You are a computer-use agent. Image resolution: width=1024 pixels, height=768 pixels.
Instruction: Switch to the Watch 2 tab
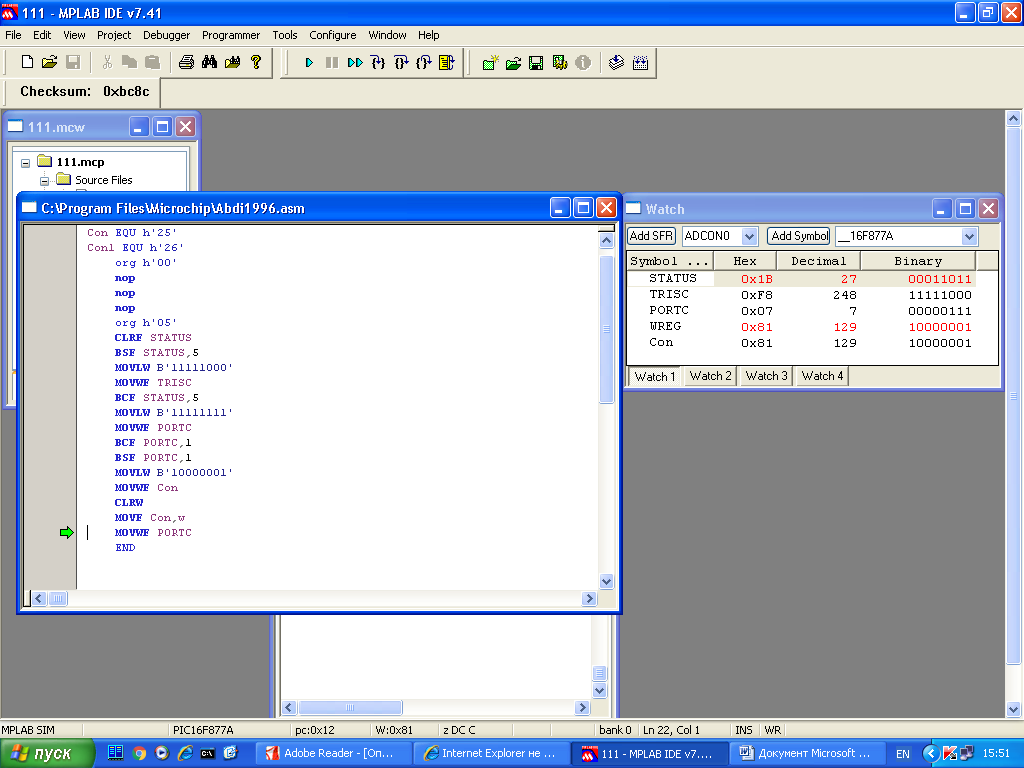point(711,376)
